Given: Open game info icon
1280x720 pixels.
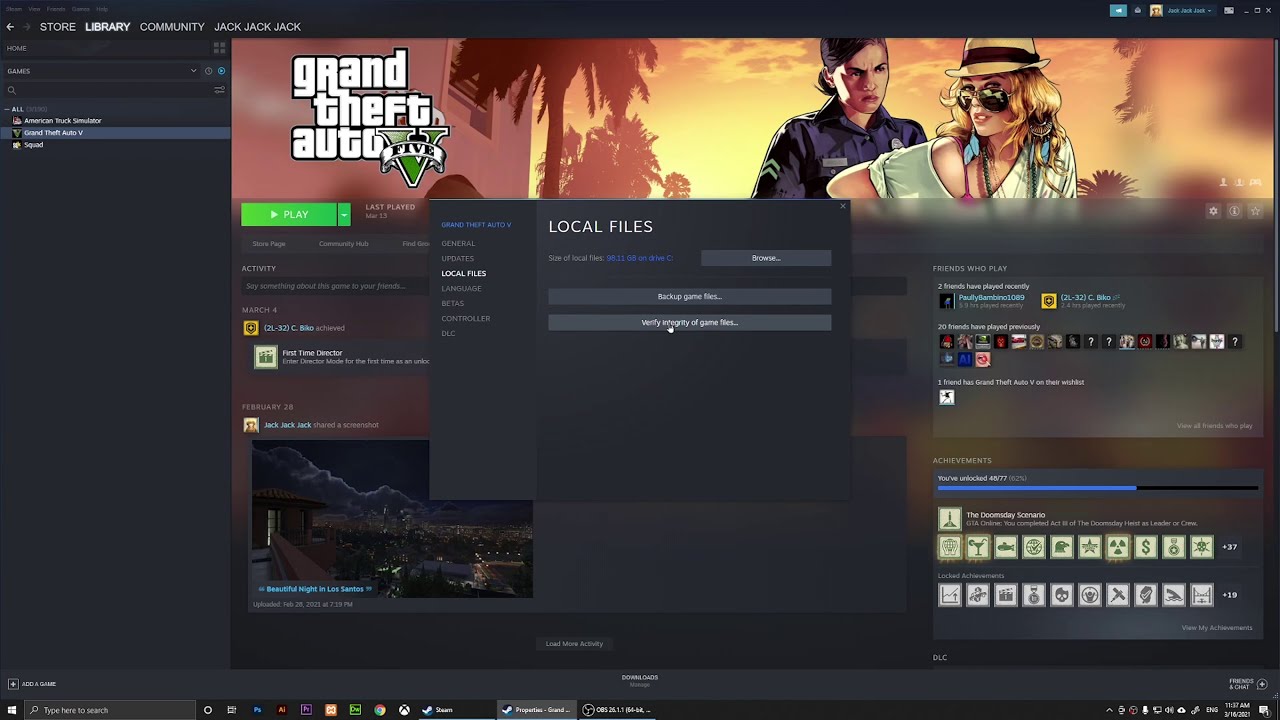Looking at the screenshot, I should tap(1234, 211).
